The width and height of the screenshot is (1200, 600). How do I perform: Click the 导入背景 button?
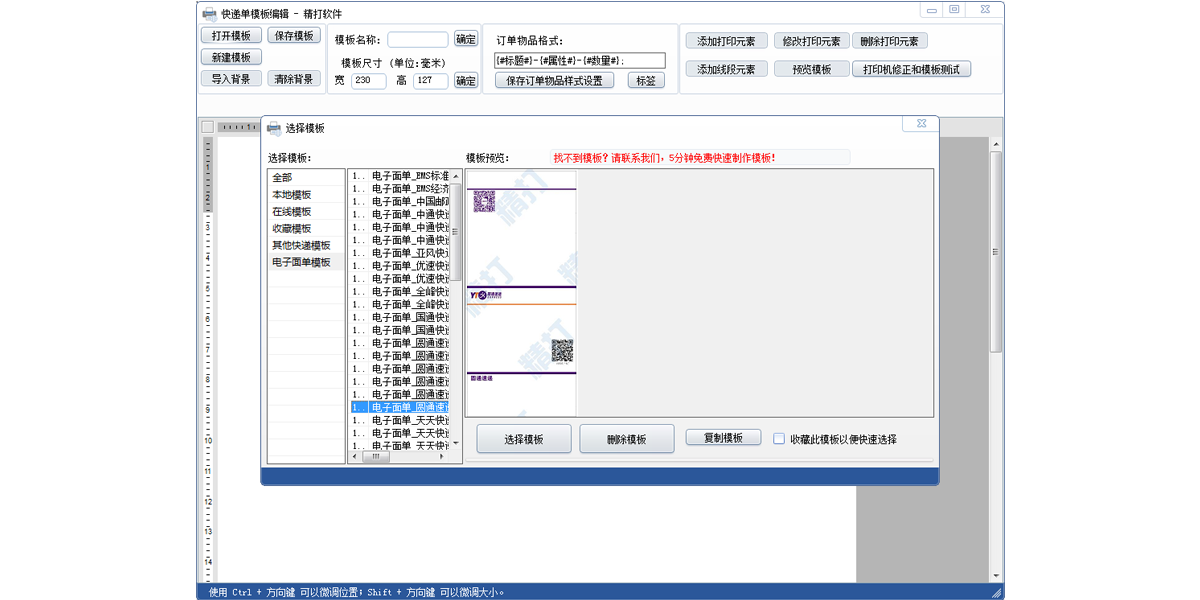point(231,78)
